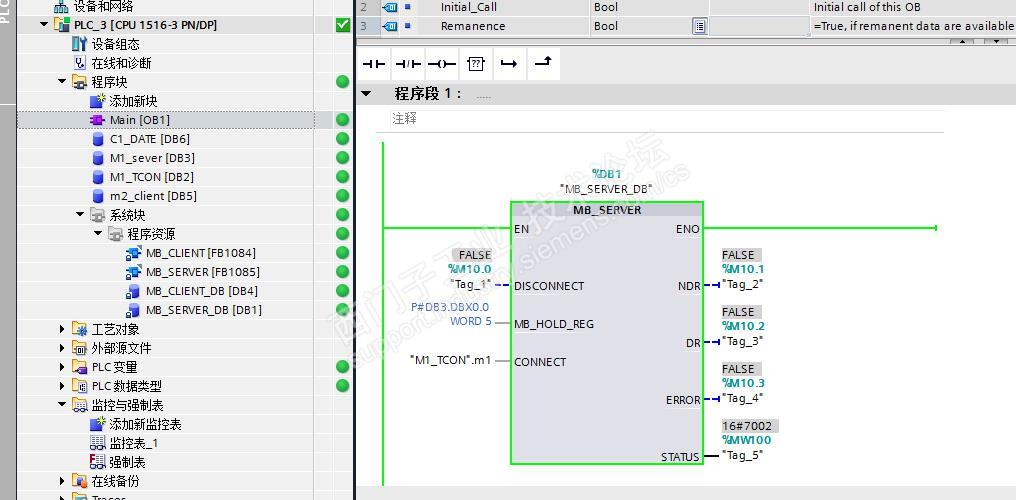Click the "MB_SERVER_DB" instance label
The height and width of the screenshot is (500, 1016).
click(x=606, y=188)
